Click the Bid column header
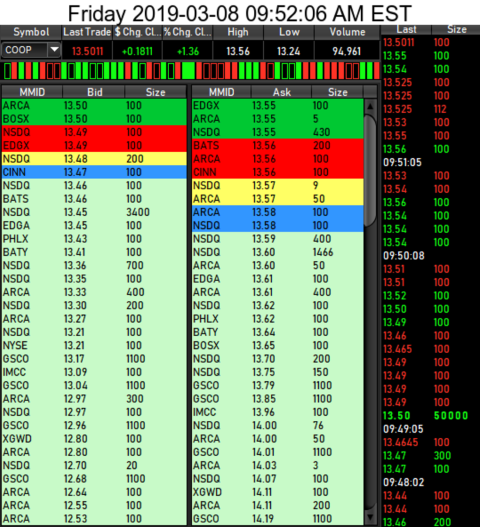The height and width of the screenshot is (527, 480). pos(94,92)
